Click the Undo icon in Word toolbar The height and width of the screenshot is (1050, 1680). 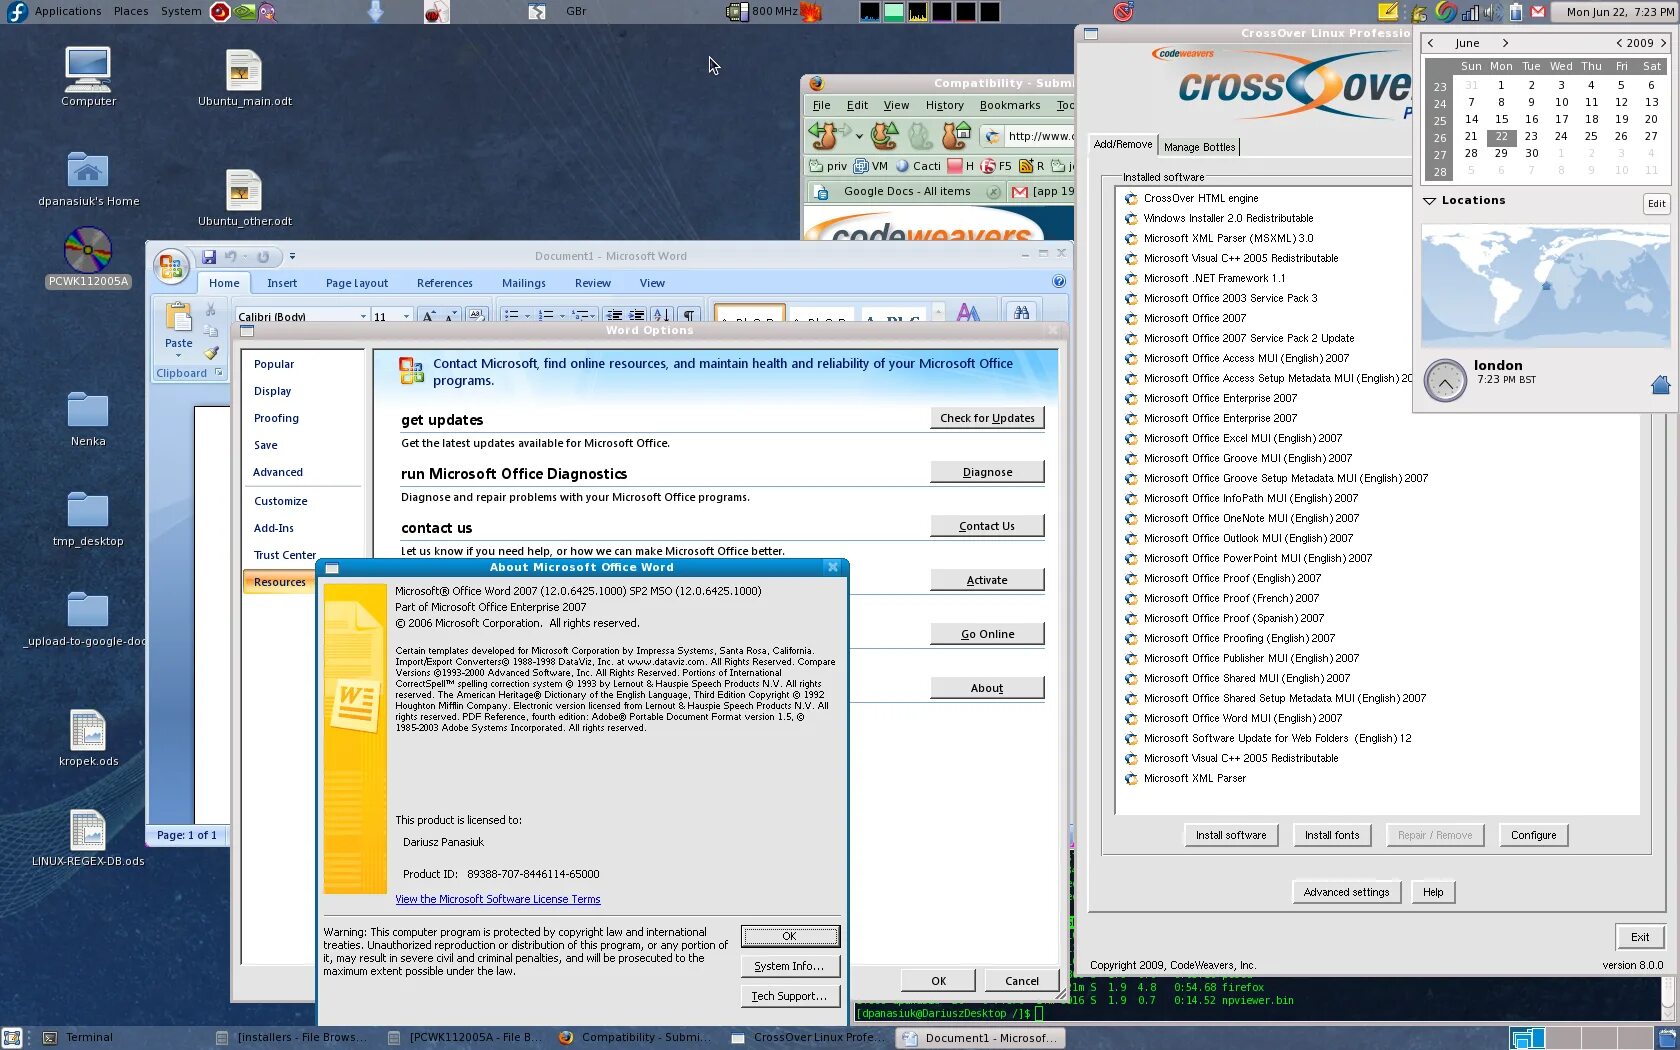tap(231, 257)
